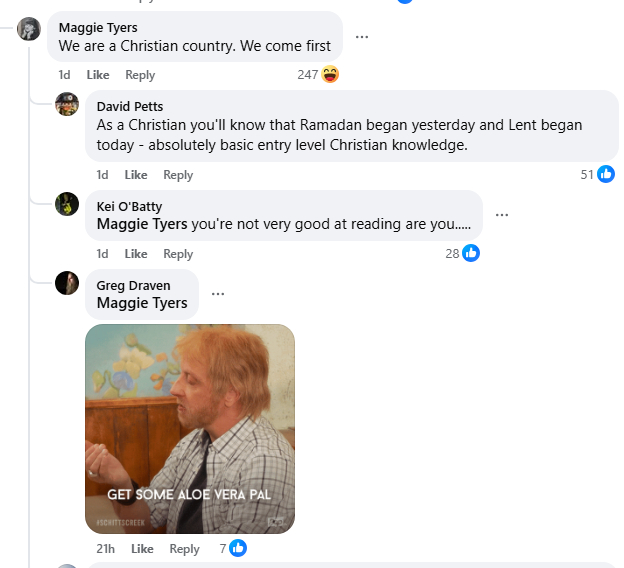Click like reaction icon under Greg Draven's GIF
Screen dimensions: 624x568
pyautogui.click(x=238, y=548)
